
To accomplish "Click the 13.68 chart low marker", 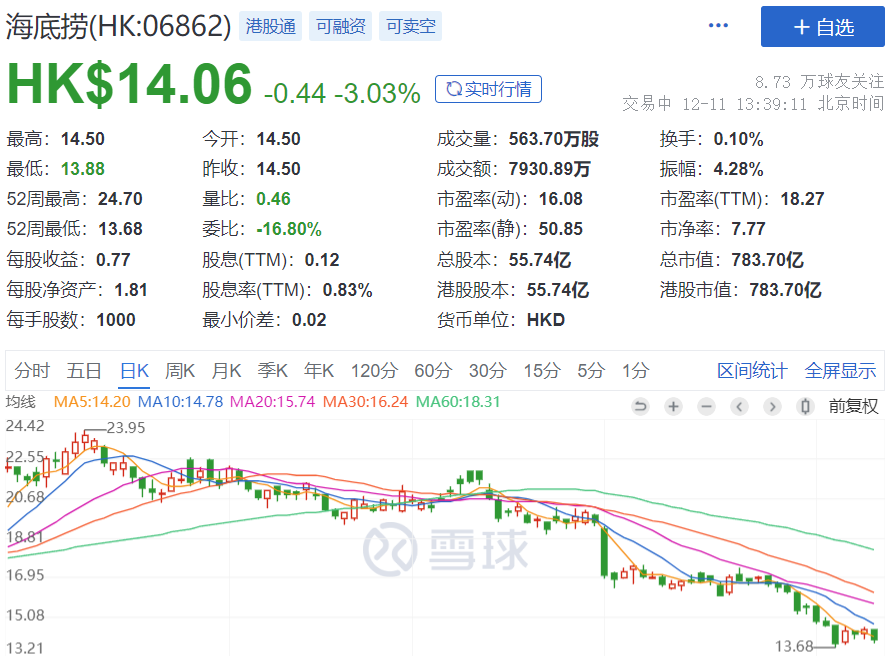I will (x=794, y=646).
